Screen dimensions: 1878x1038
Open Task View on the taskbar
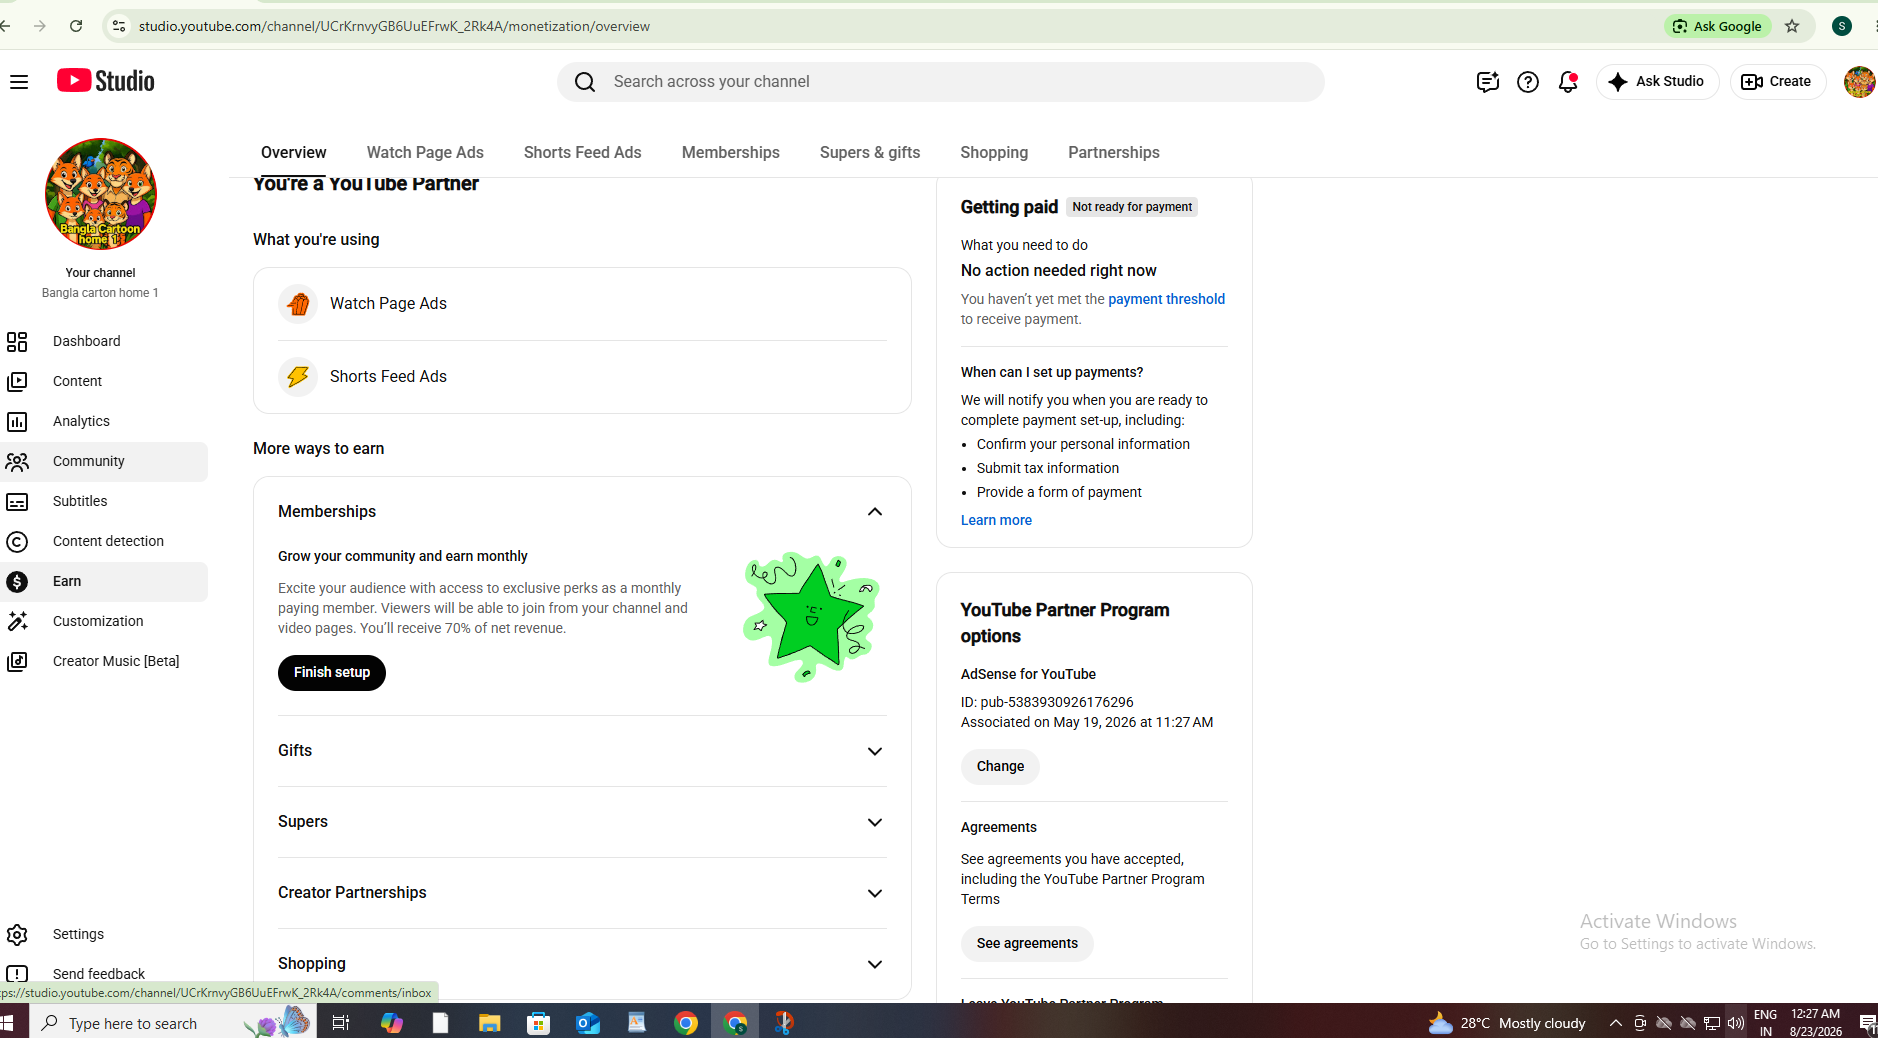pyautogui.click(x=341, y=1023)
